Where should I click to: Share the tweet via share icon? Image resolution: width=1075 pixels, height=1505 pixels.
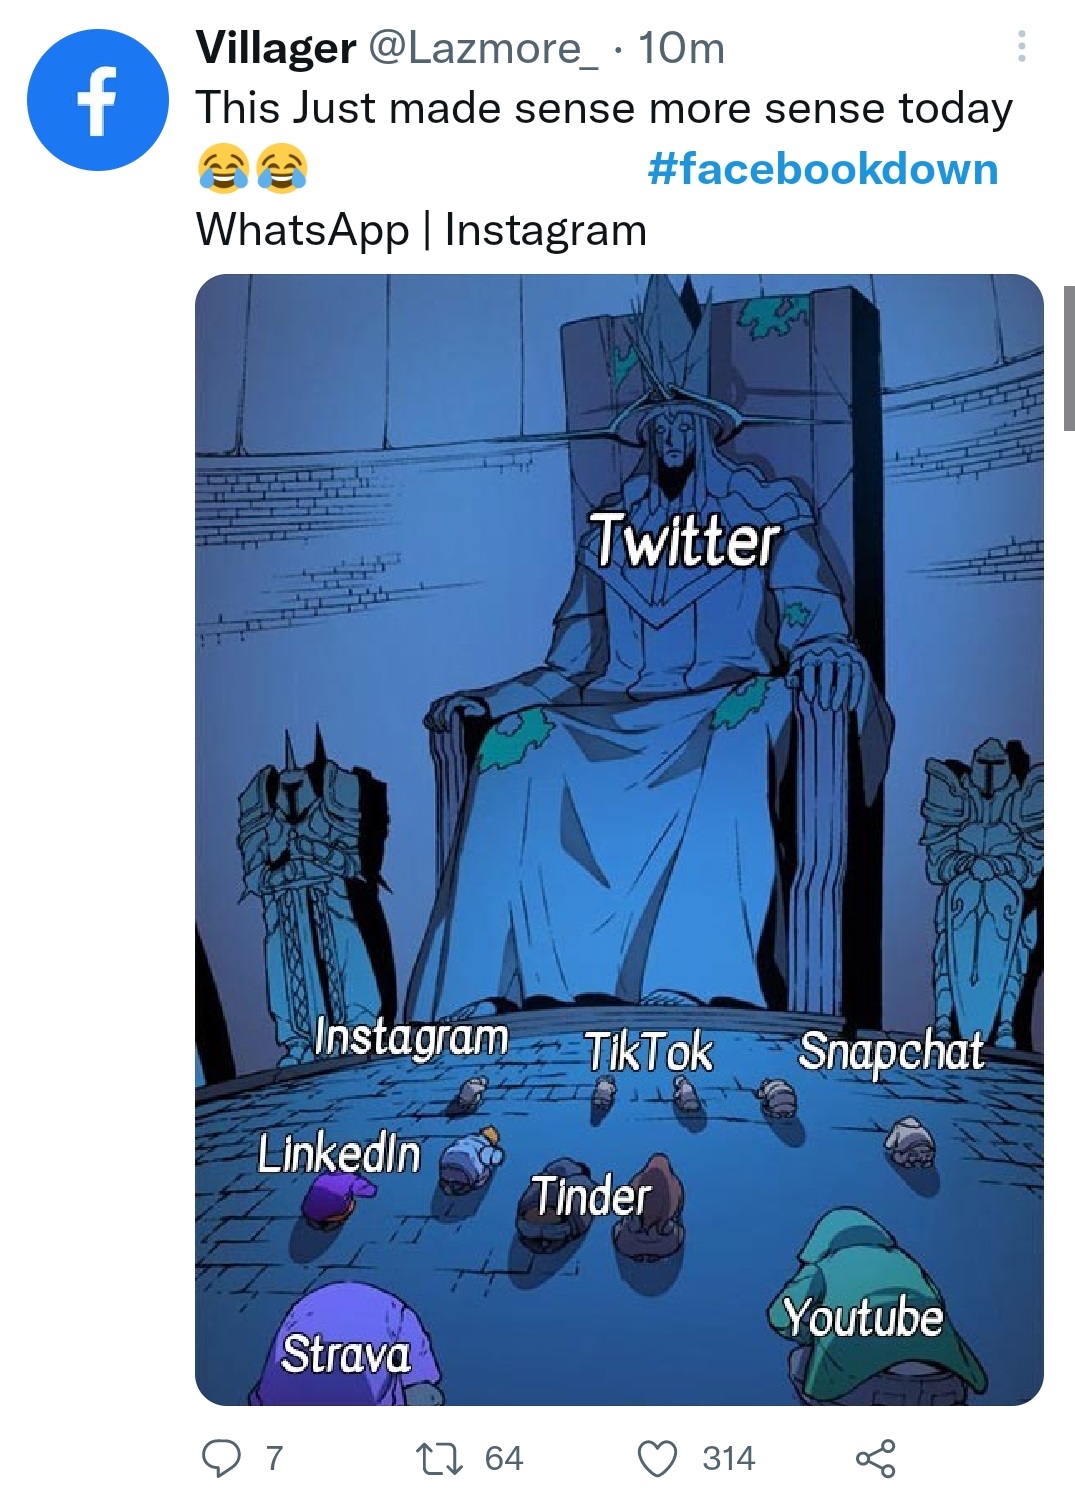875,1458
